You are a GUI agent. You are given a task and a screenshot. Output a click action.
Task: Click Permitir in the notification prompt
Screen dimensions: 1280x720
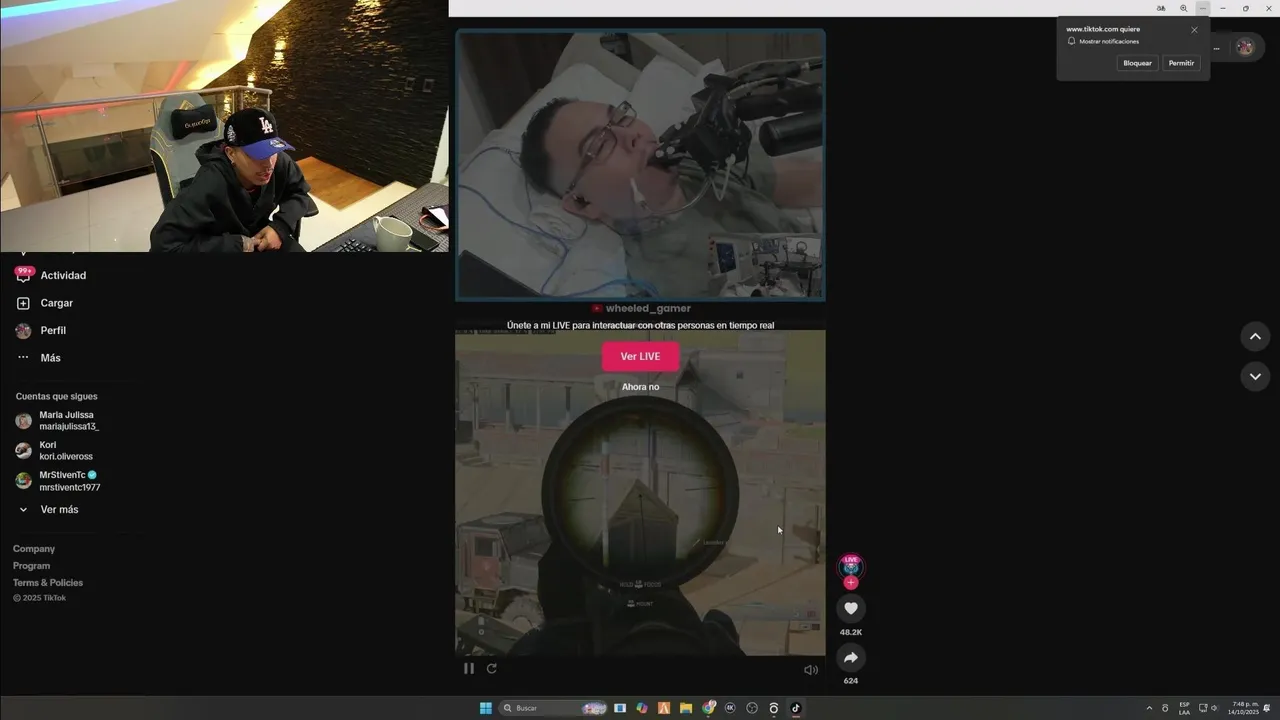pos(1181,63)
